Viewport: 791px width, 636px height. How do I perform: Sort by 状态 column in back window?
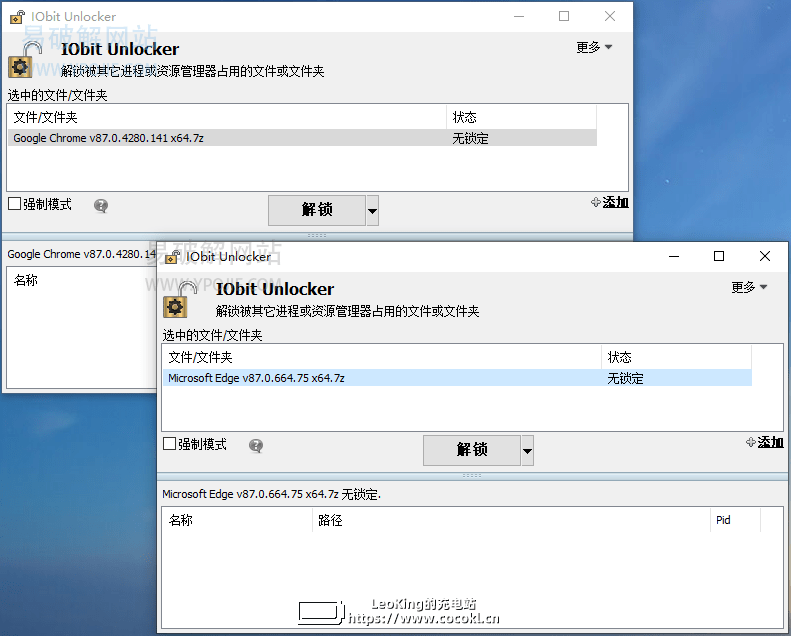click(522, 117)
